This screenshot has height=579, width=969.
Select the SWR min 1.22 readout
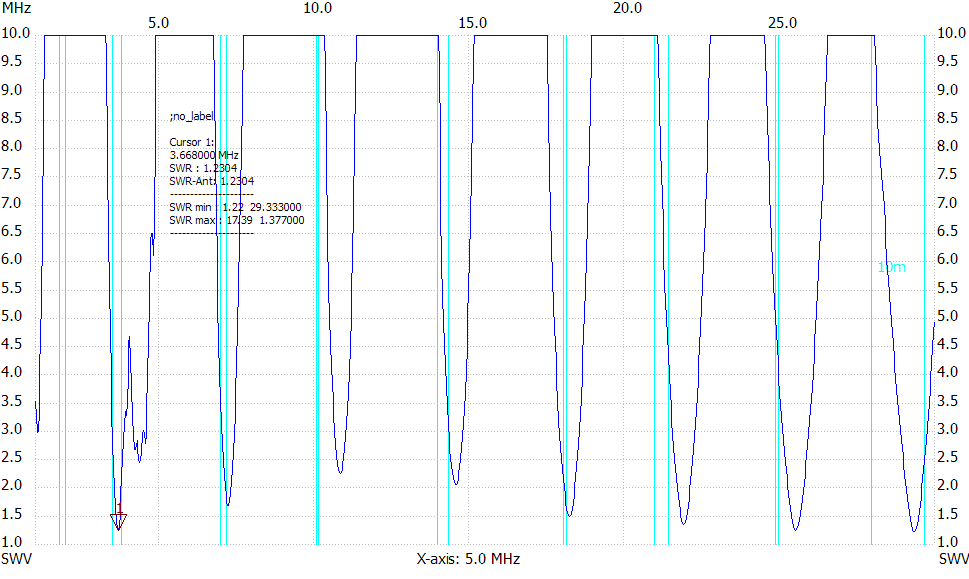(237, 207)
